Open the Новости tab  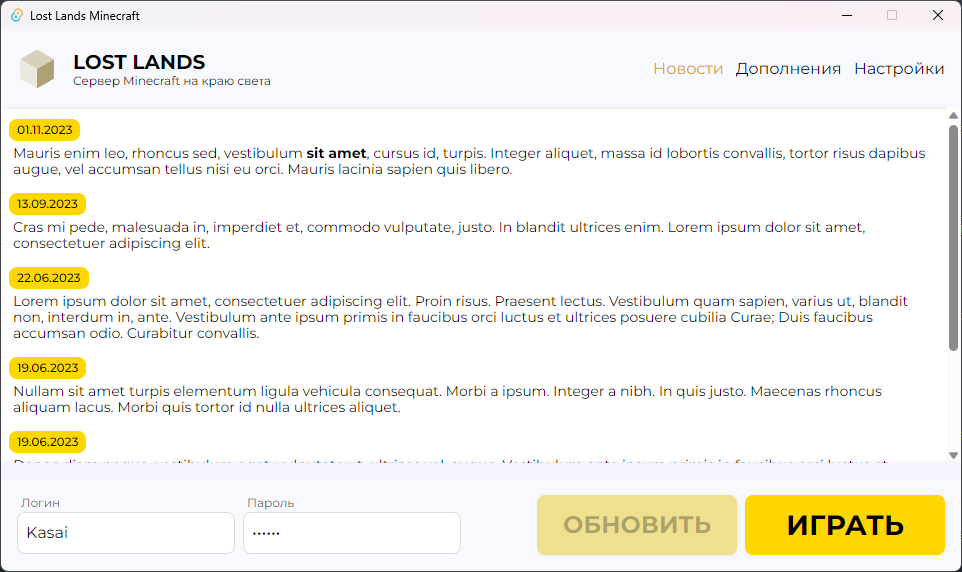(x=688, y=69)
